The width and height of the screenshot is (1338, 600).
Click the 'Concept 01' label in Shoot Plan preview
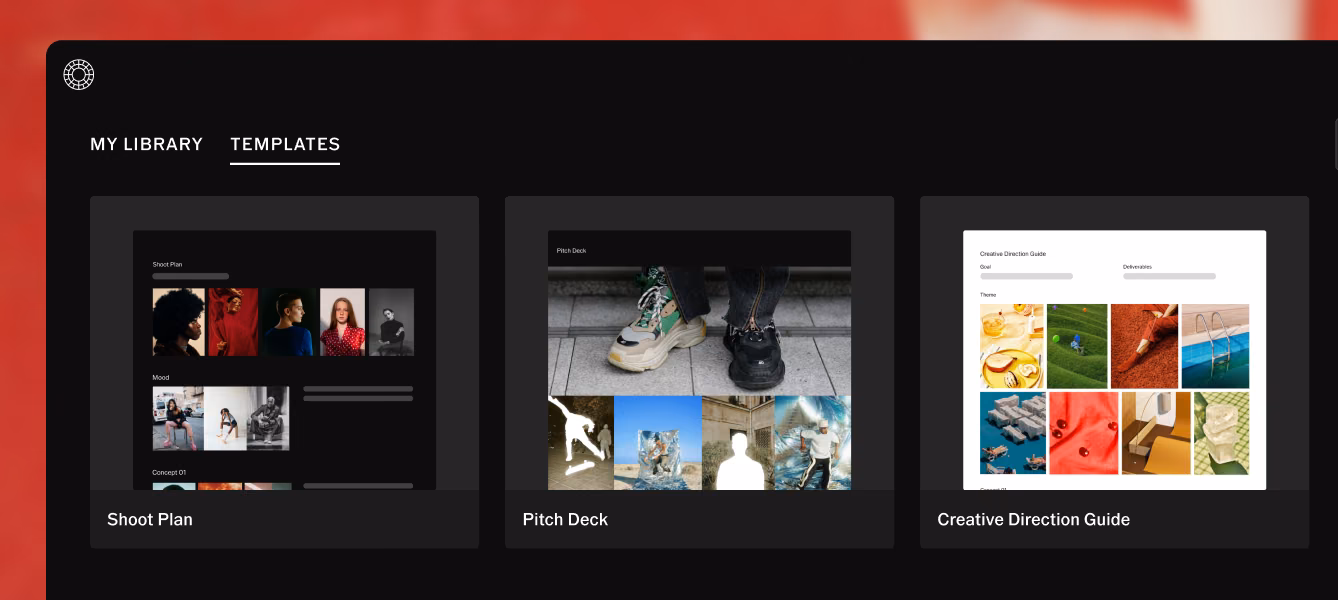tap(169, 472)
